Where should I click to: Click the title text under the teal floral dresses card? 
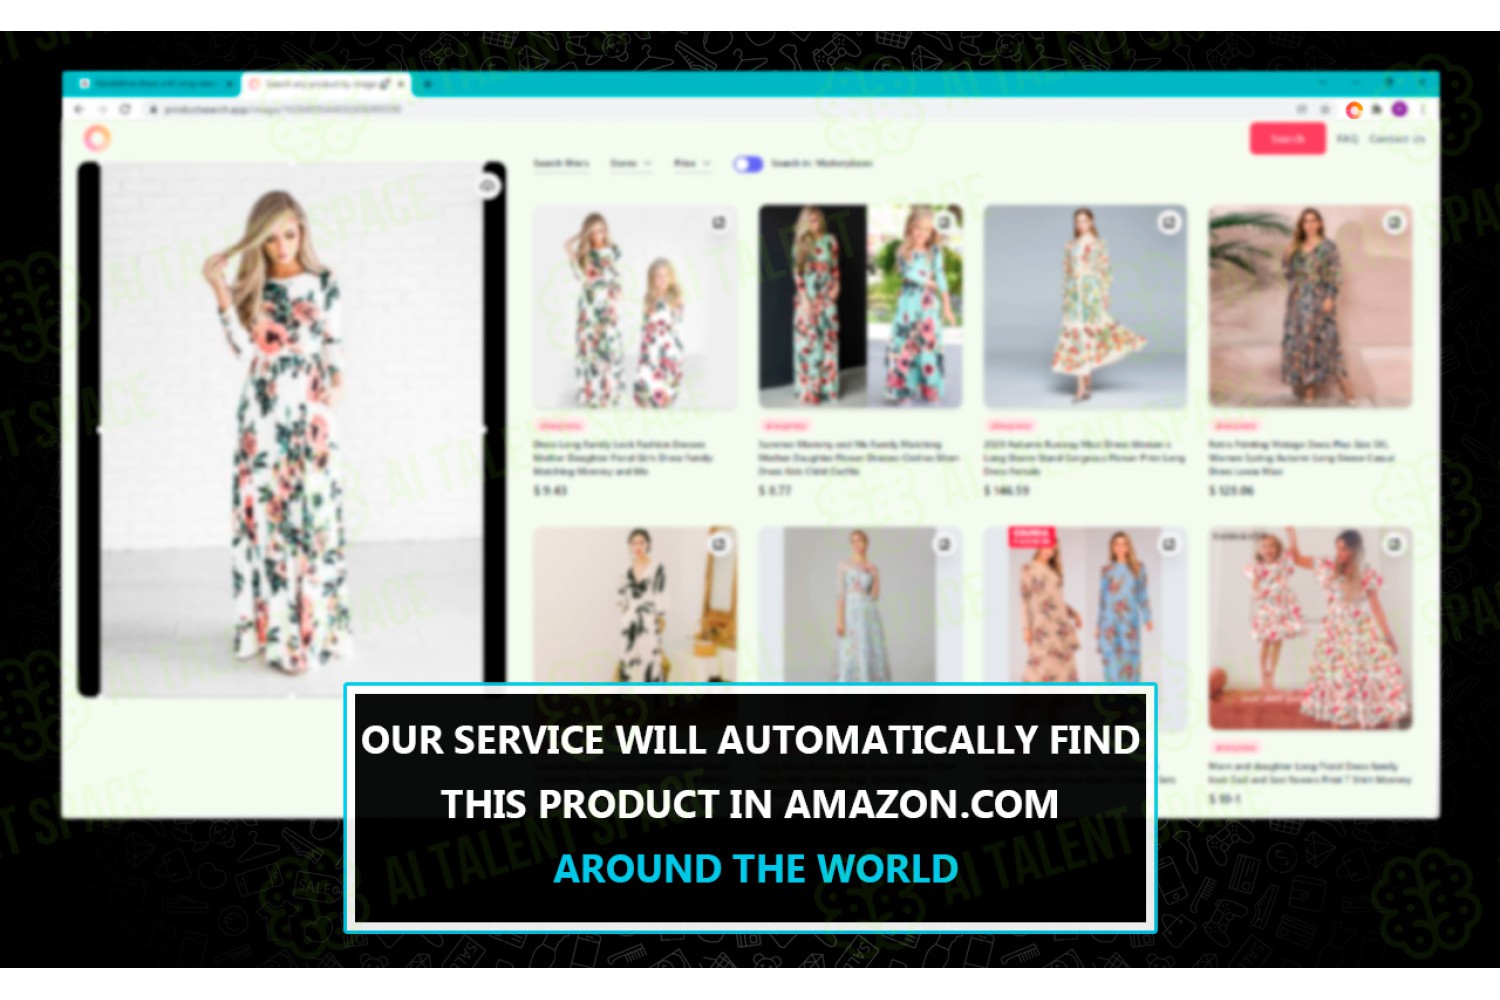coord(858,457)
